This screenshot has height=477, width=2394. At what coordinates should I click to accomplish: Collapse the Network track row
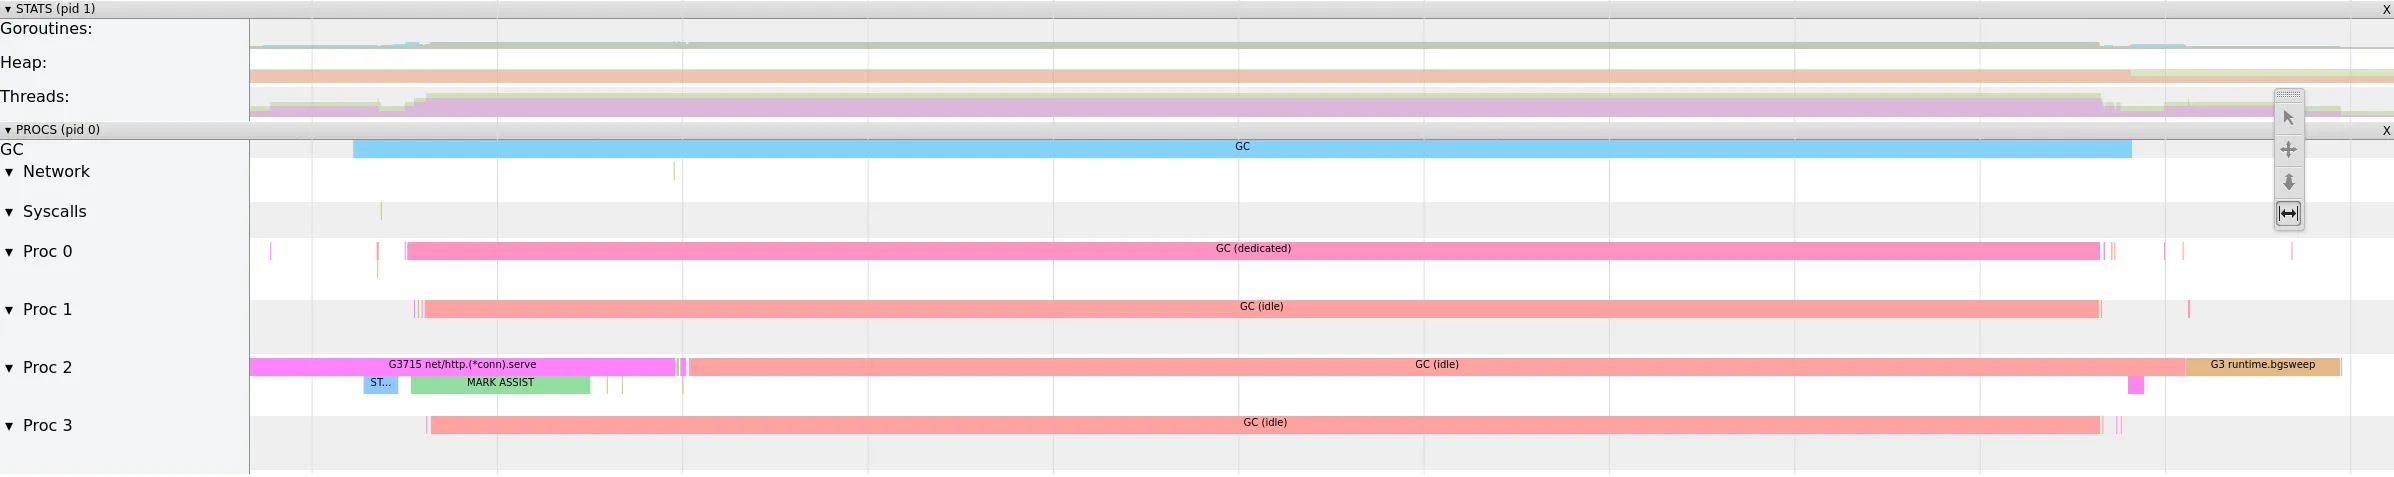pyautogui.click(x=9, y=172)
